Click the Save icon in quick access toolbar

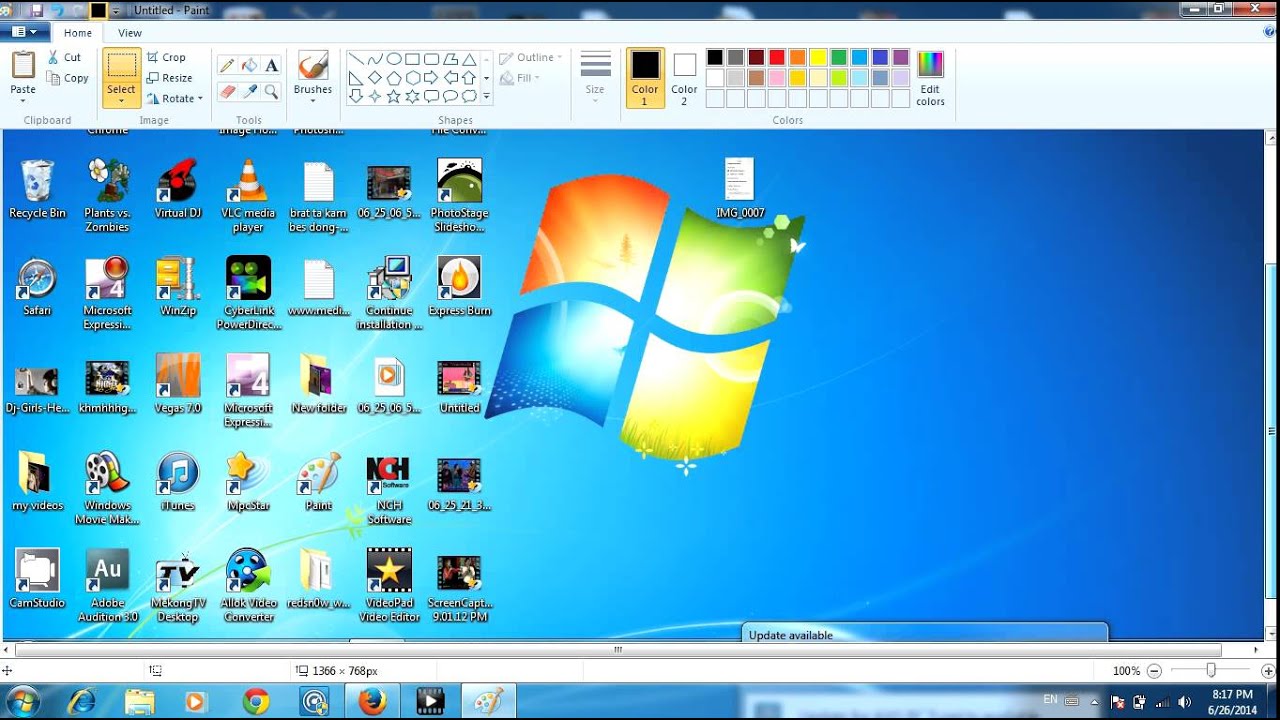pos(37,10)
